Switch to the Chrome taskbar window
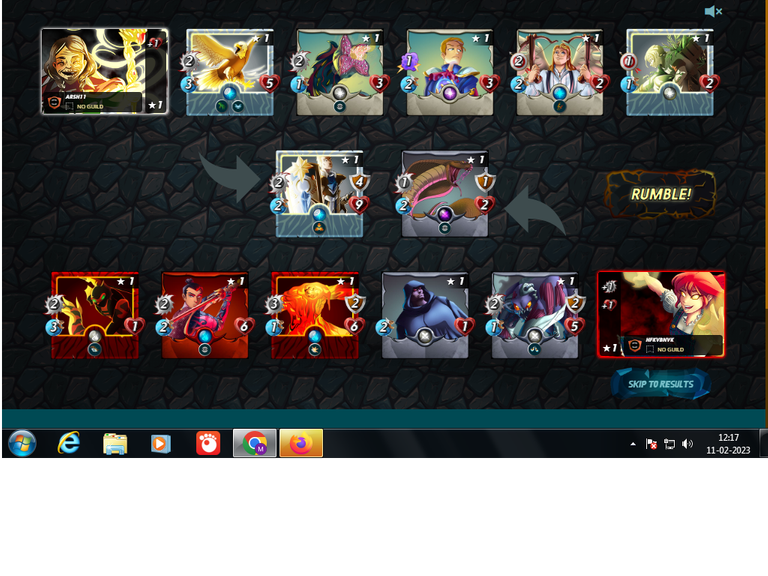The image size is (768, 576). pos(255,443)
